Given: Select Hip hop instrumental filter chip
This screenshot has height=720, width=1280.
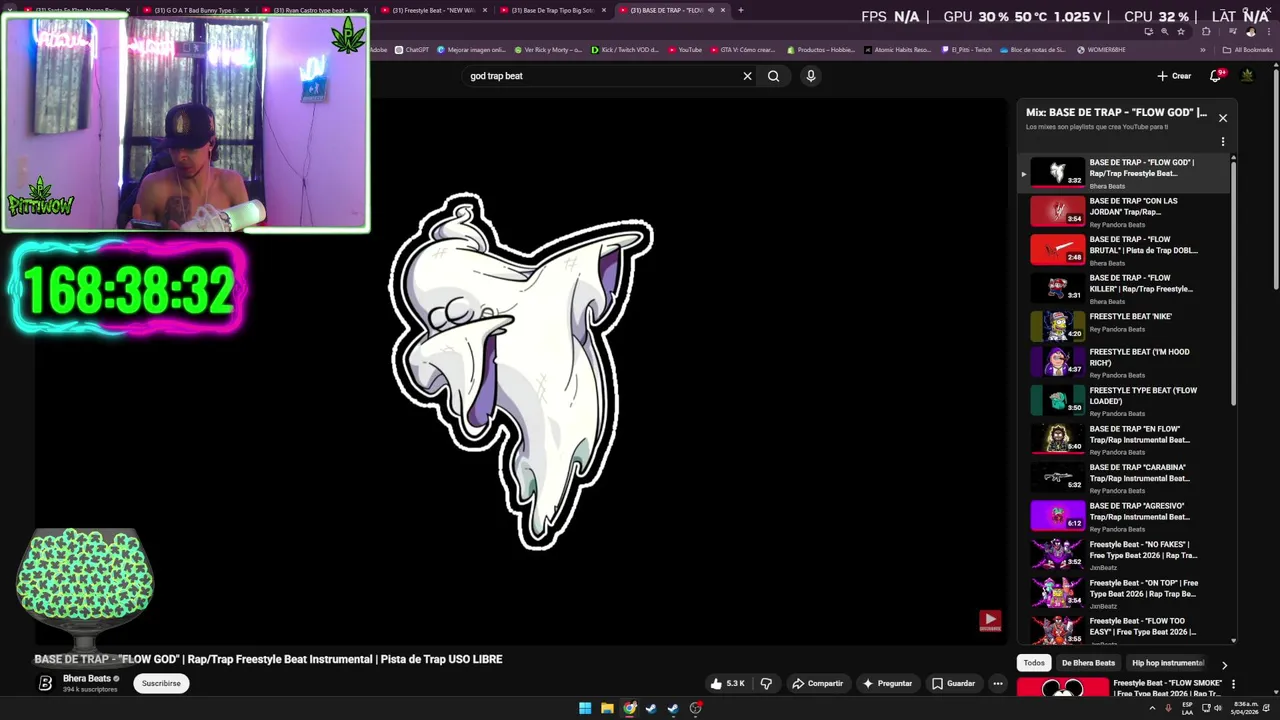Looking at the screenshot, I should point(1167,663).
